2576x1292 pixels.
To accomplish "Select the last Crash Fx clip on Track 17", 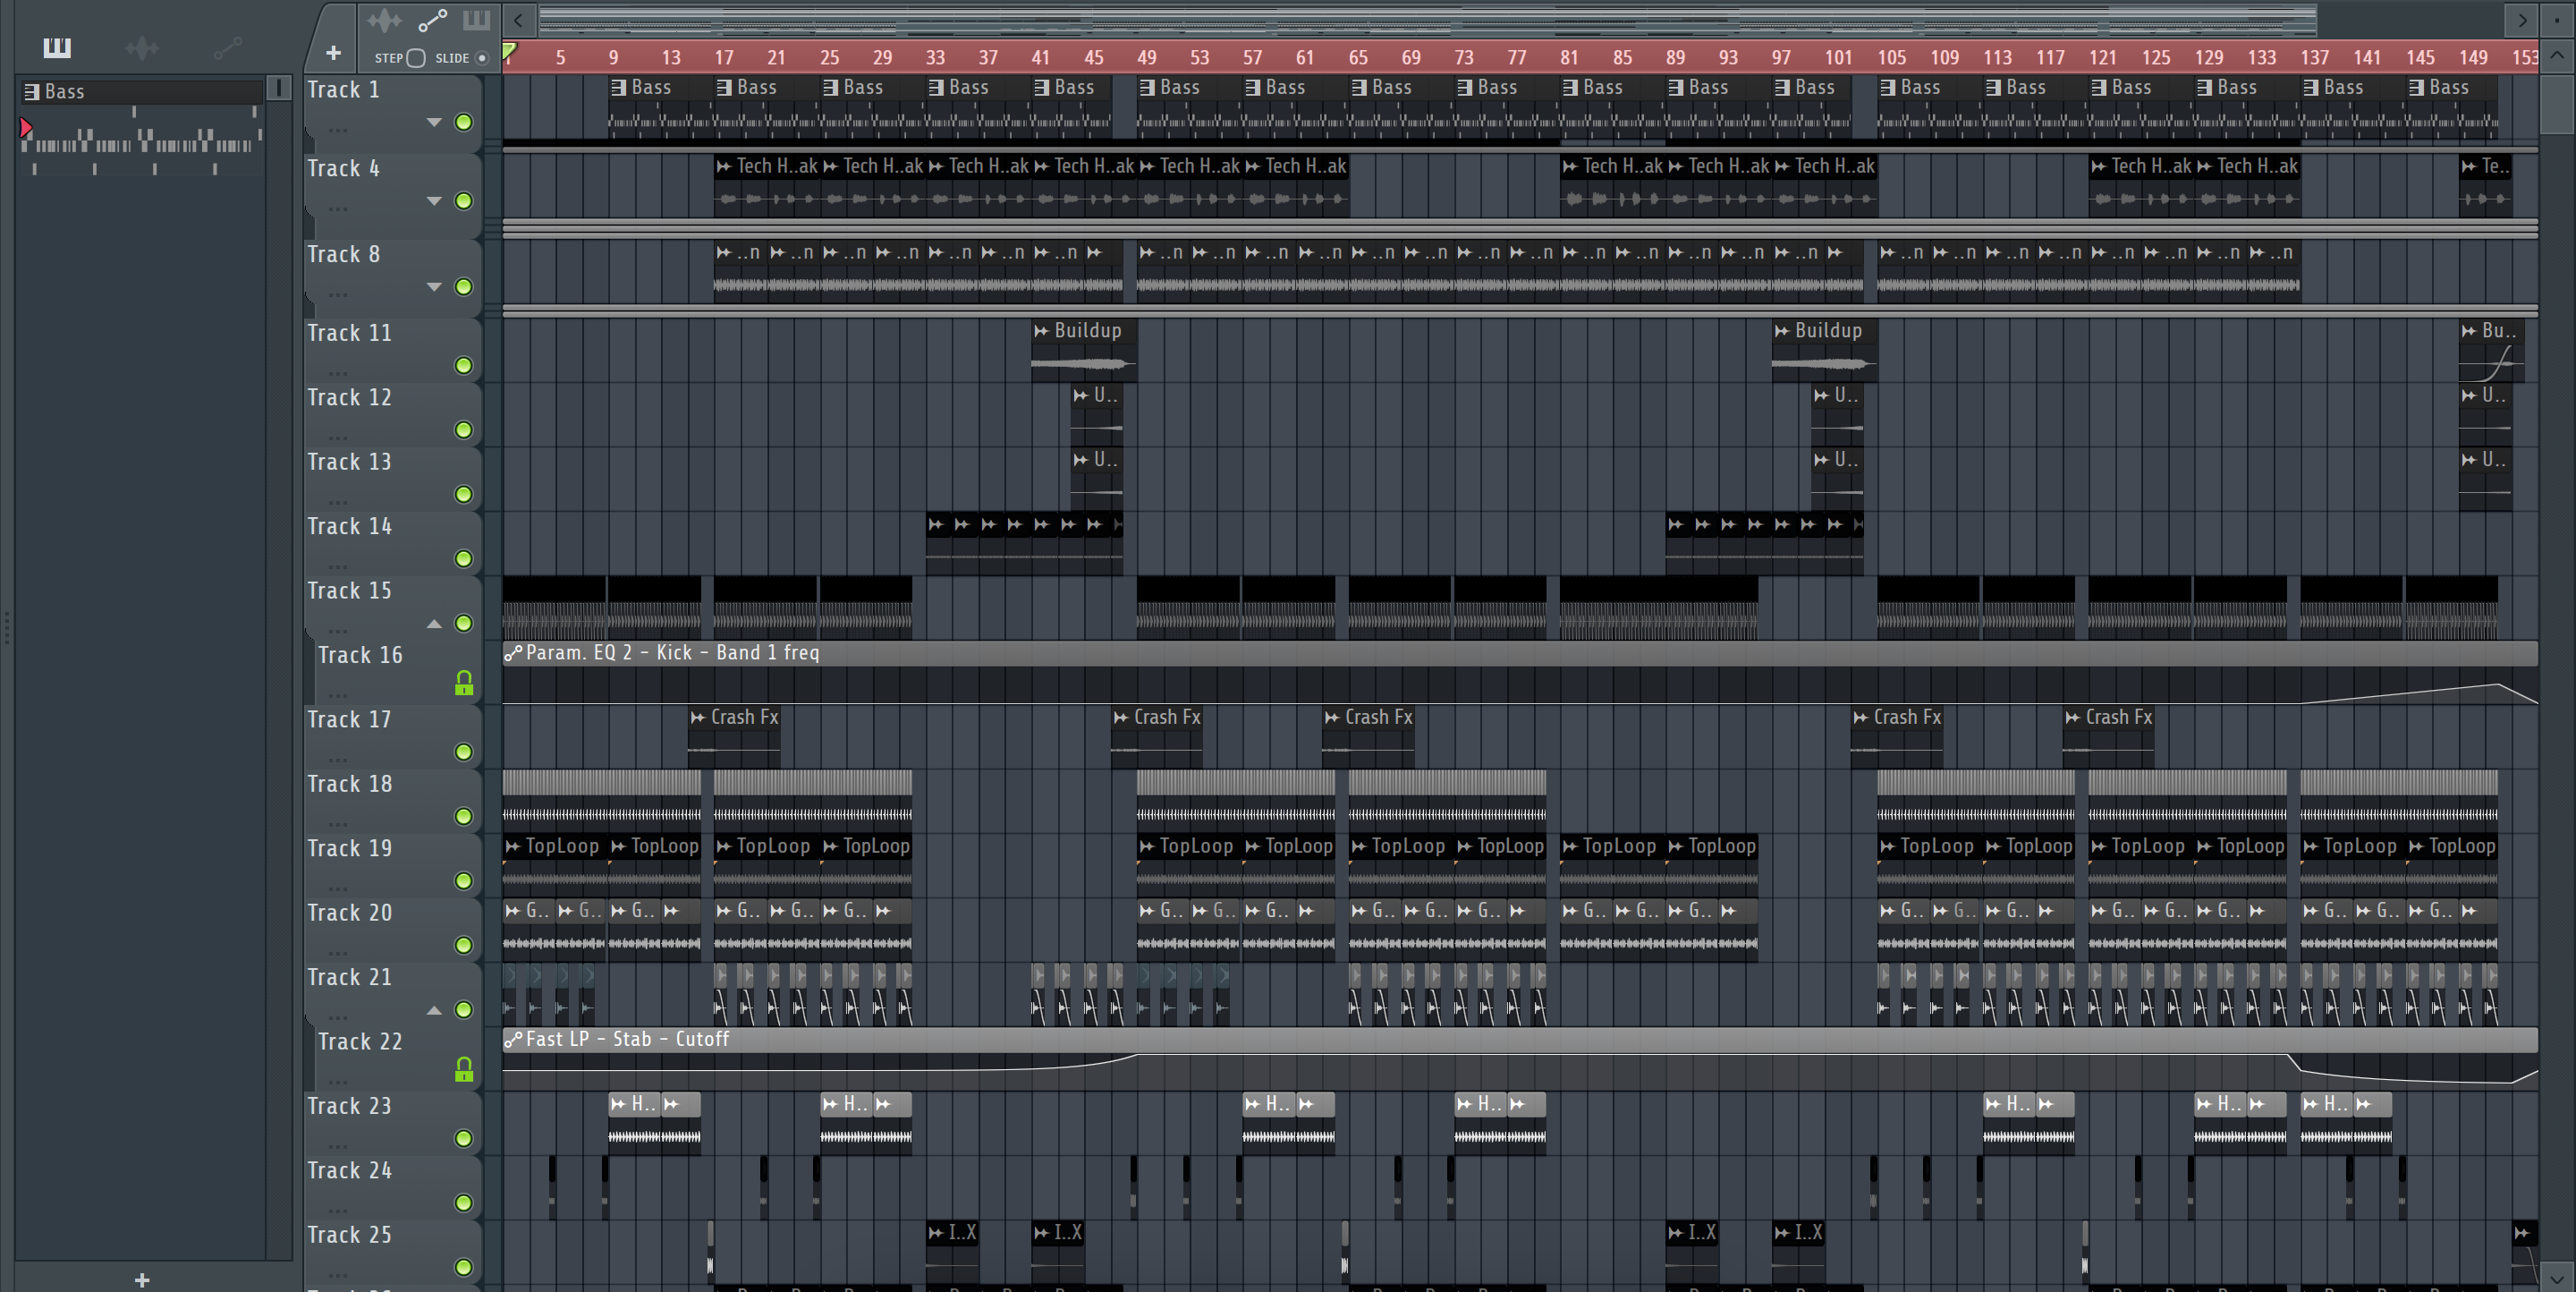I will click(2108, 737).
